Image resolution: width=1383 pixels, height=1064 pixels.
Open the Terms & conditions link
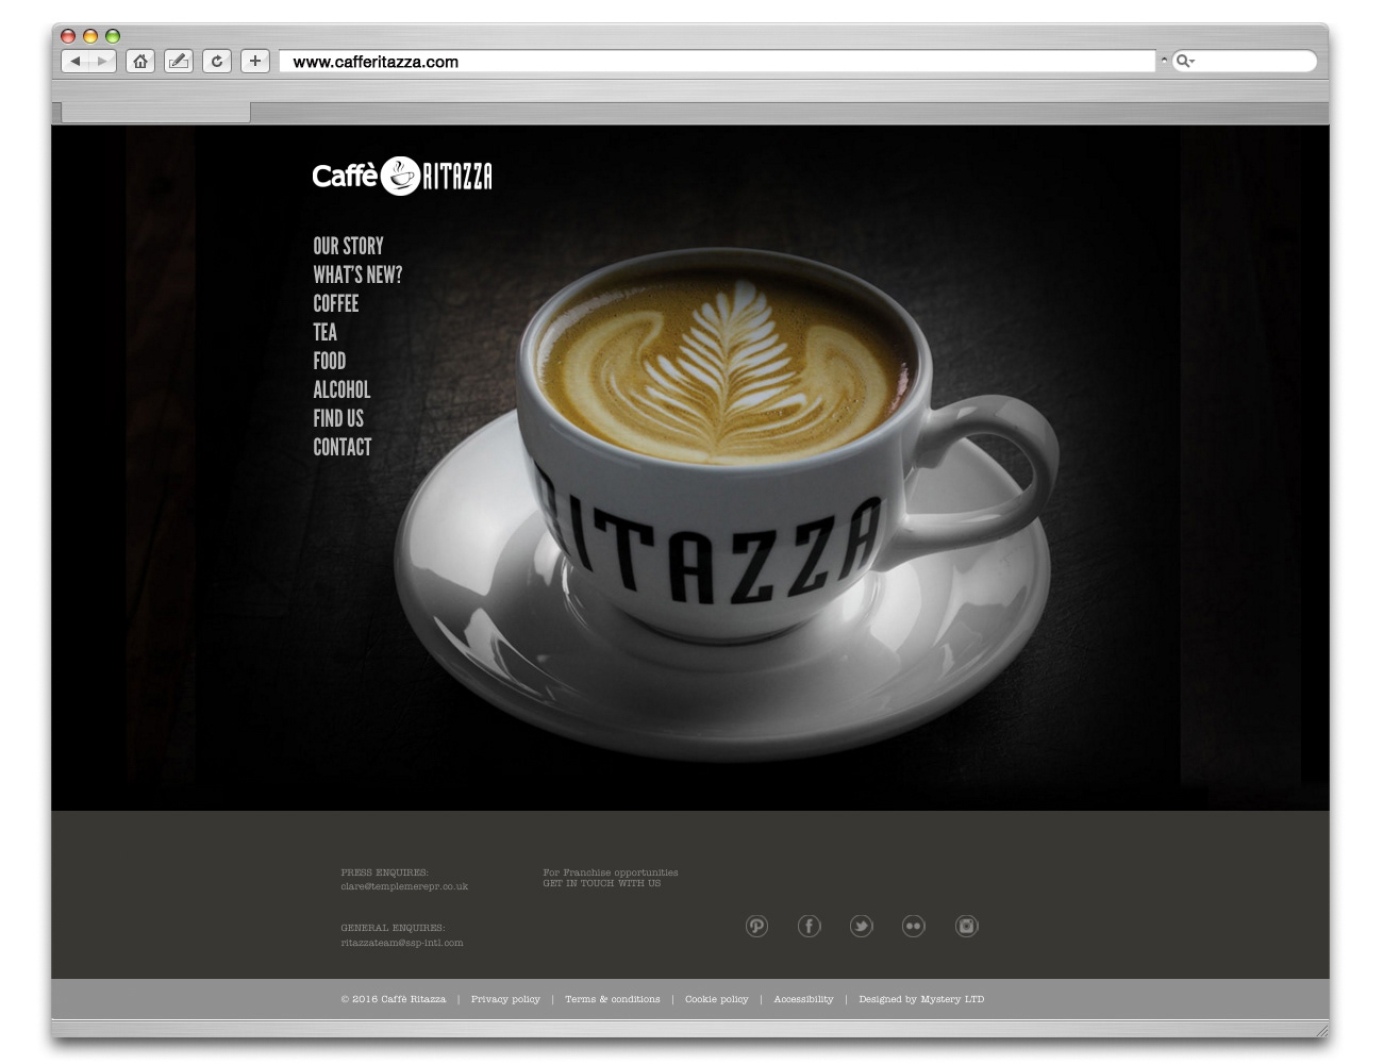coord(613,998)
